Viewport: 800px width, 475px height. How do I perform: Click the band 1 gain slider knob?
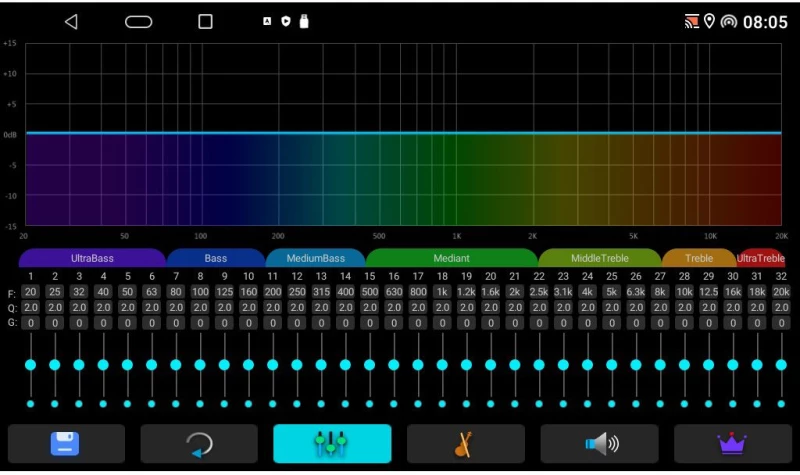(x=31, y=365)
